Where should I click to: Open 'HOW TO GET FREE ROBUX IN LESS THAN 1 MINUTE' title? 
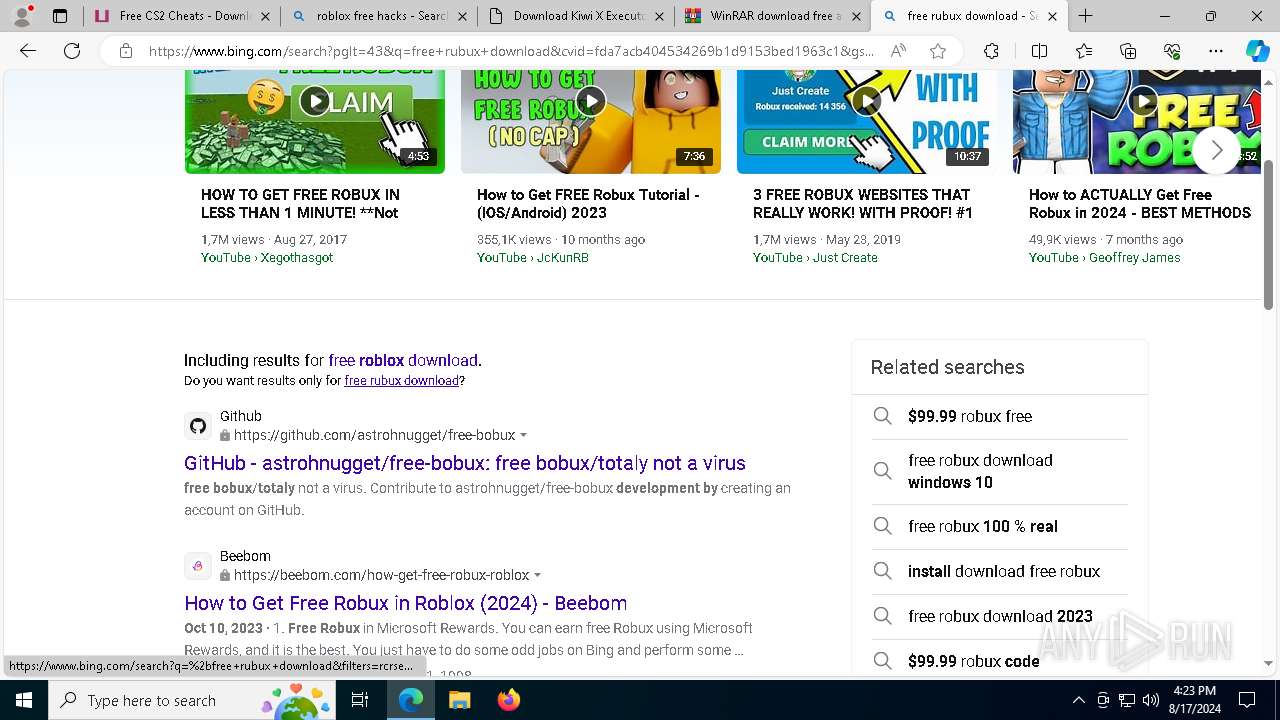300,204
